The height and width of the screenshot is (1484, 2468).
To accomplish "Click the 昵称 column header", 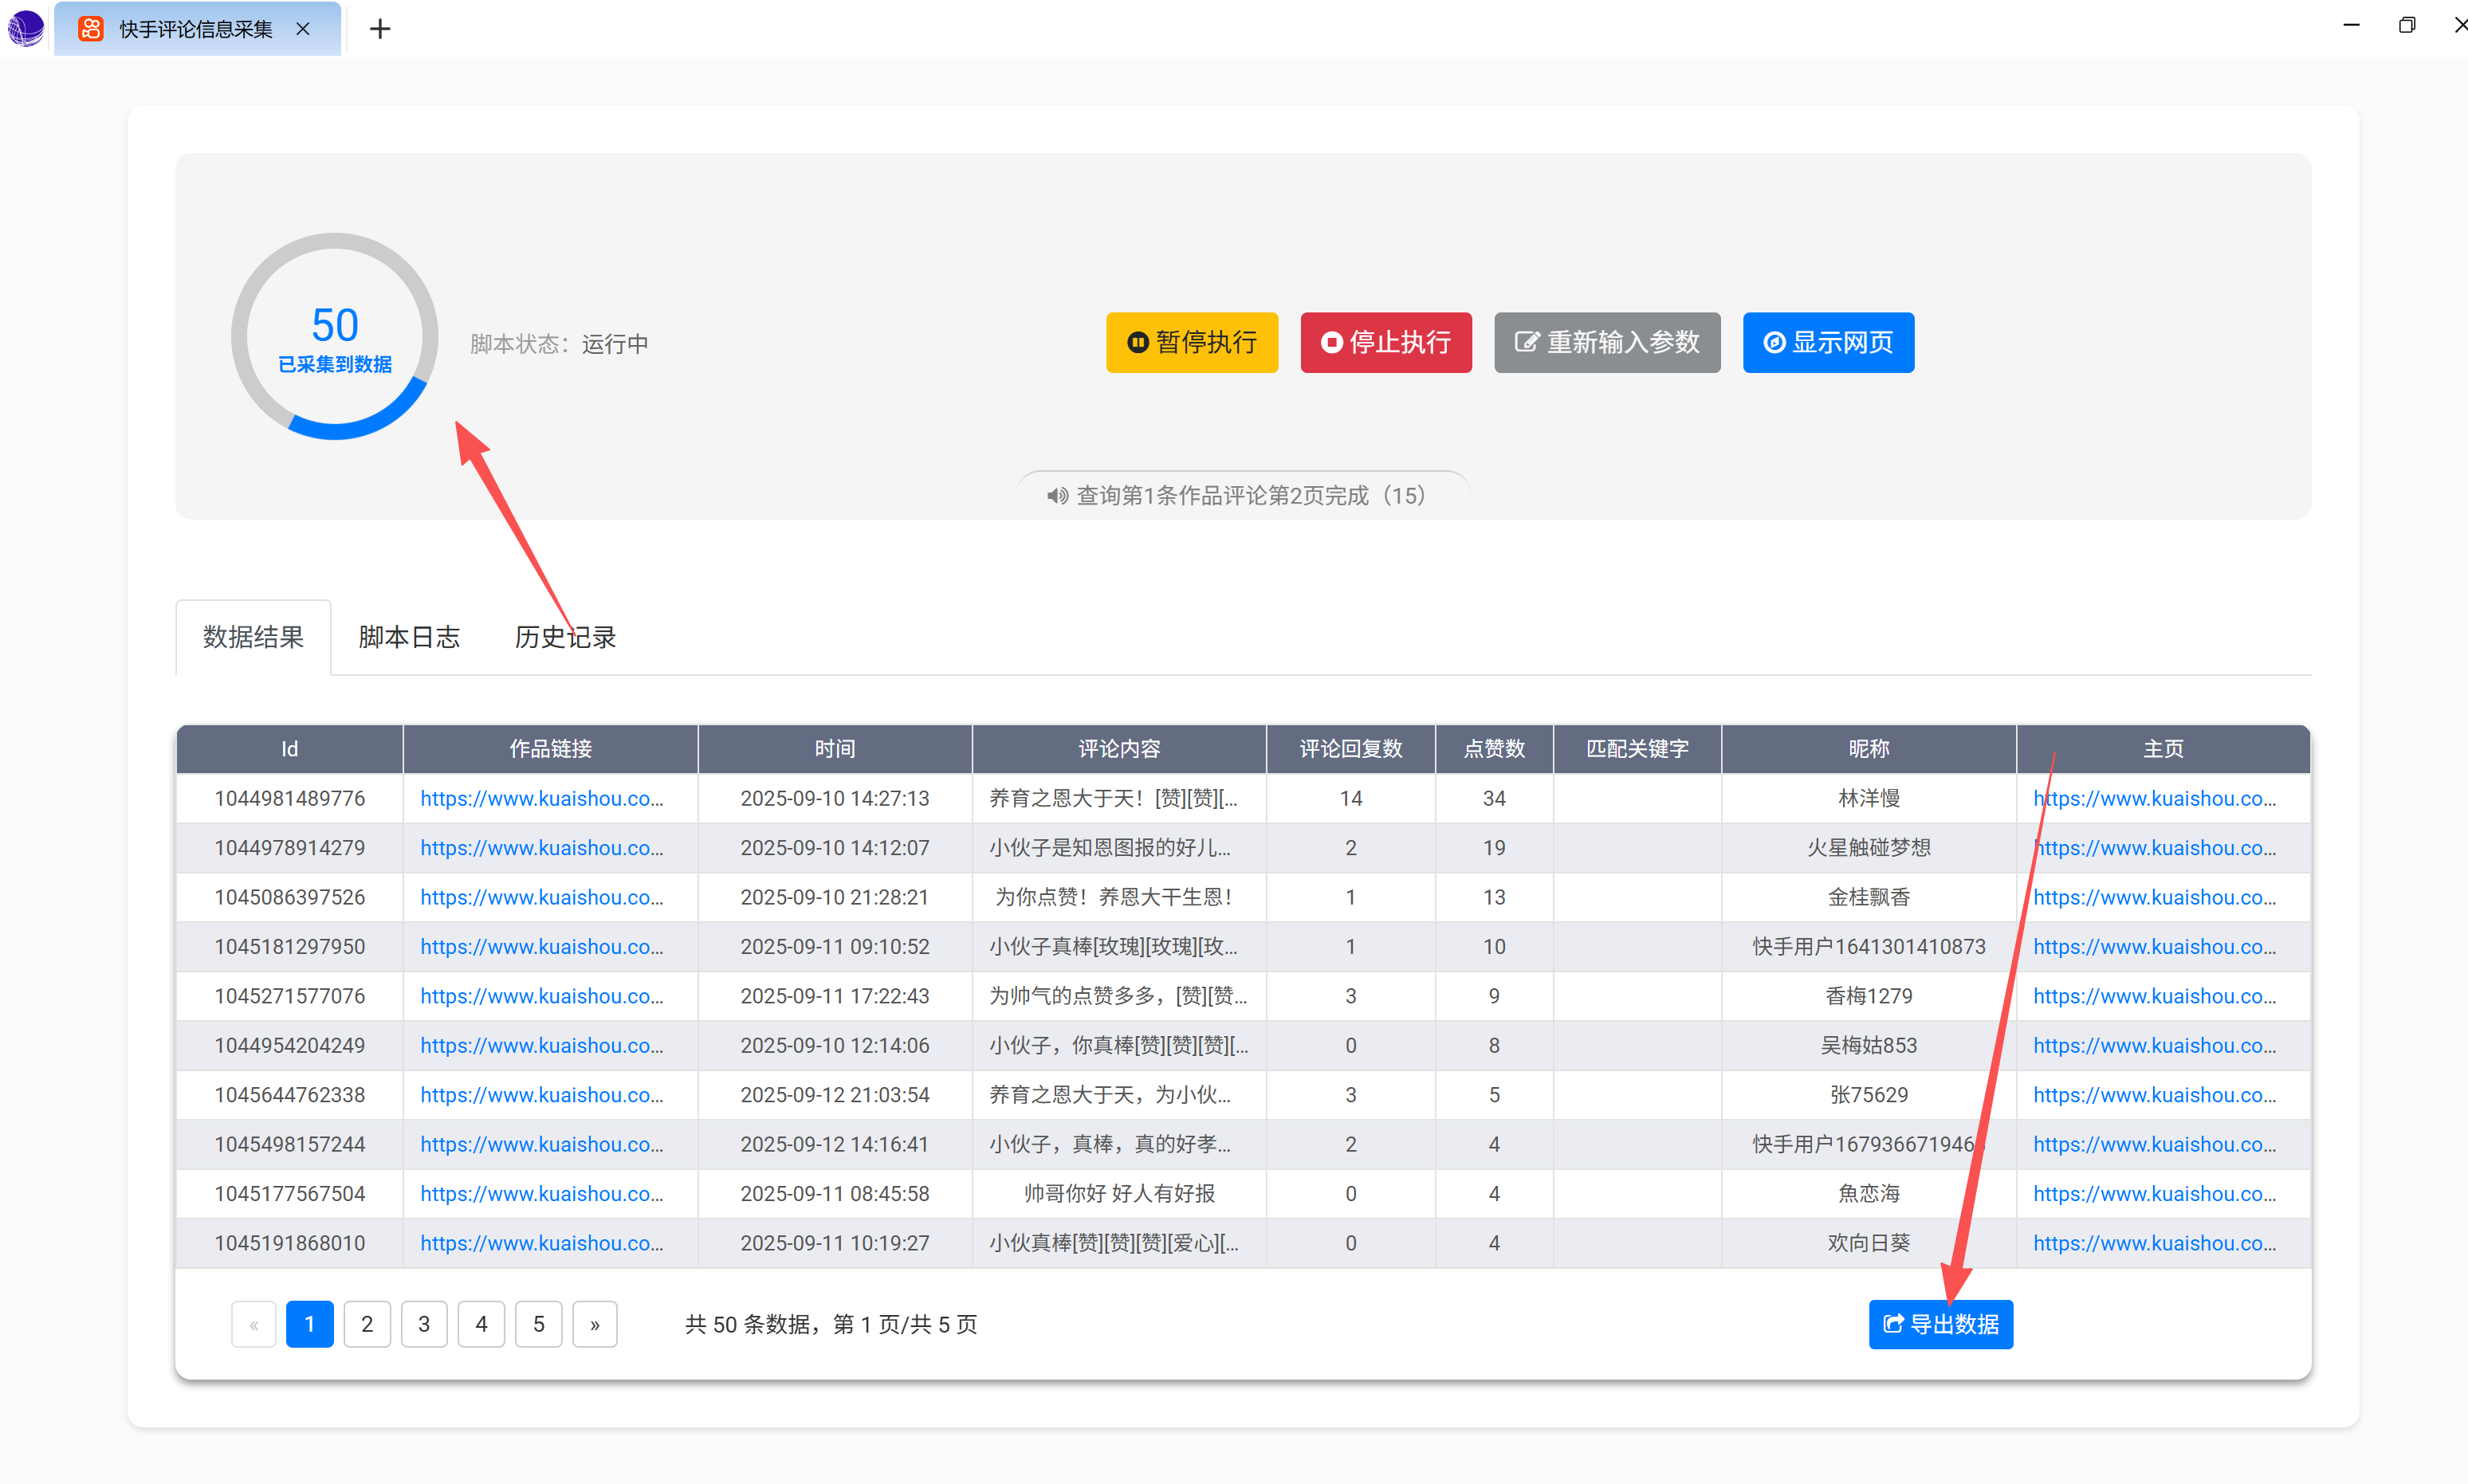I will click(x=1868, y=749).
